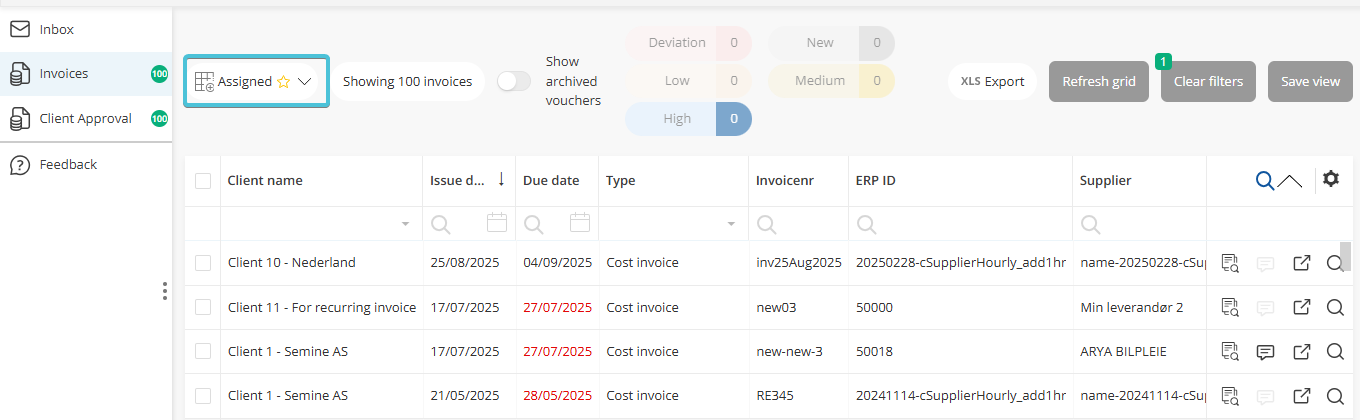Click the Clear filters button

1208,82
